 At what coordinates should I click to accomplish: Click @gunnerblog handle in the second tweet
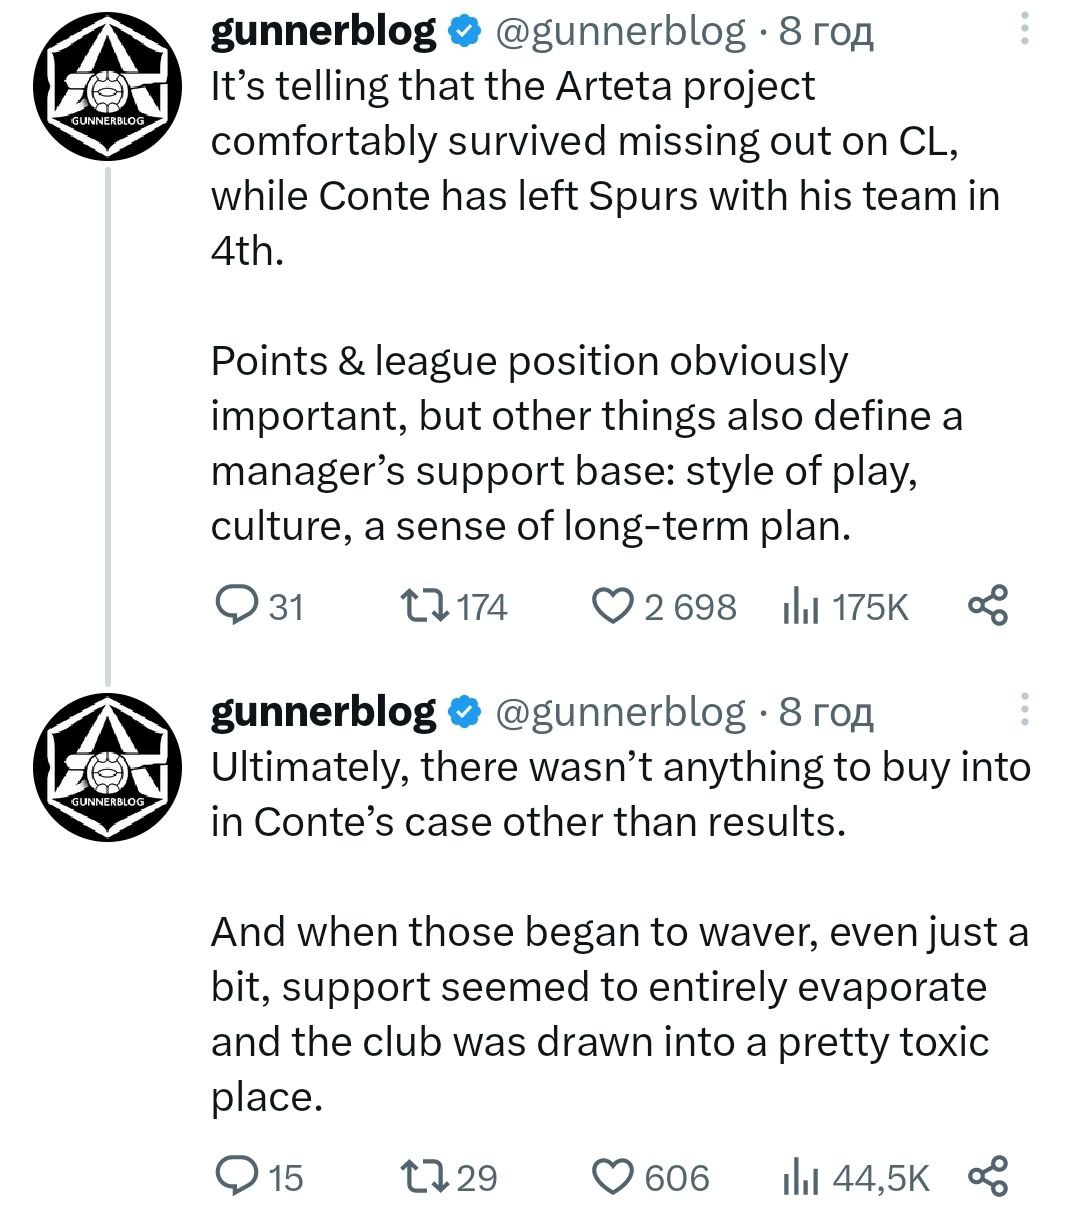coord(620,712)
